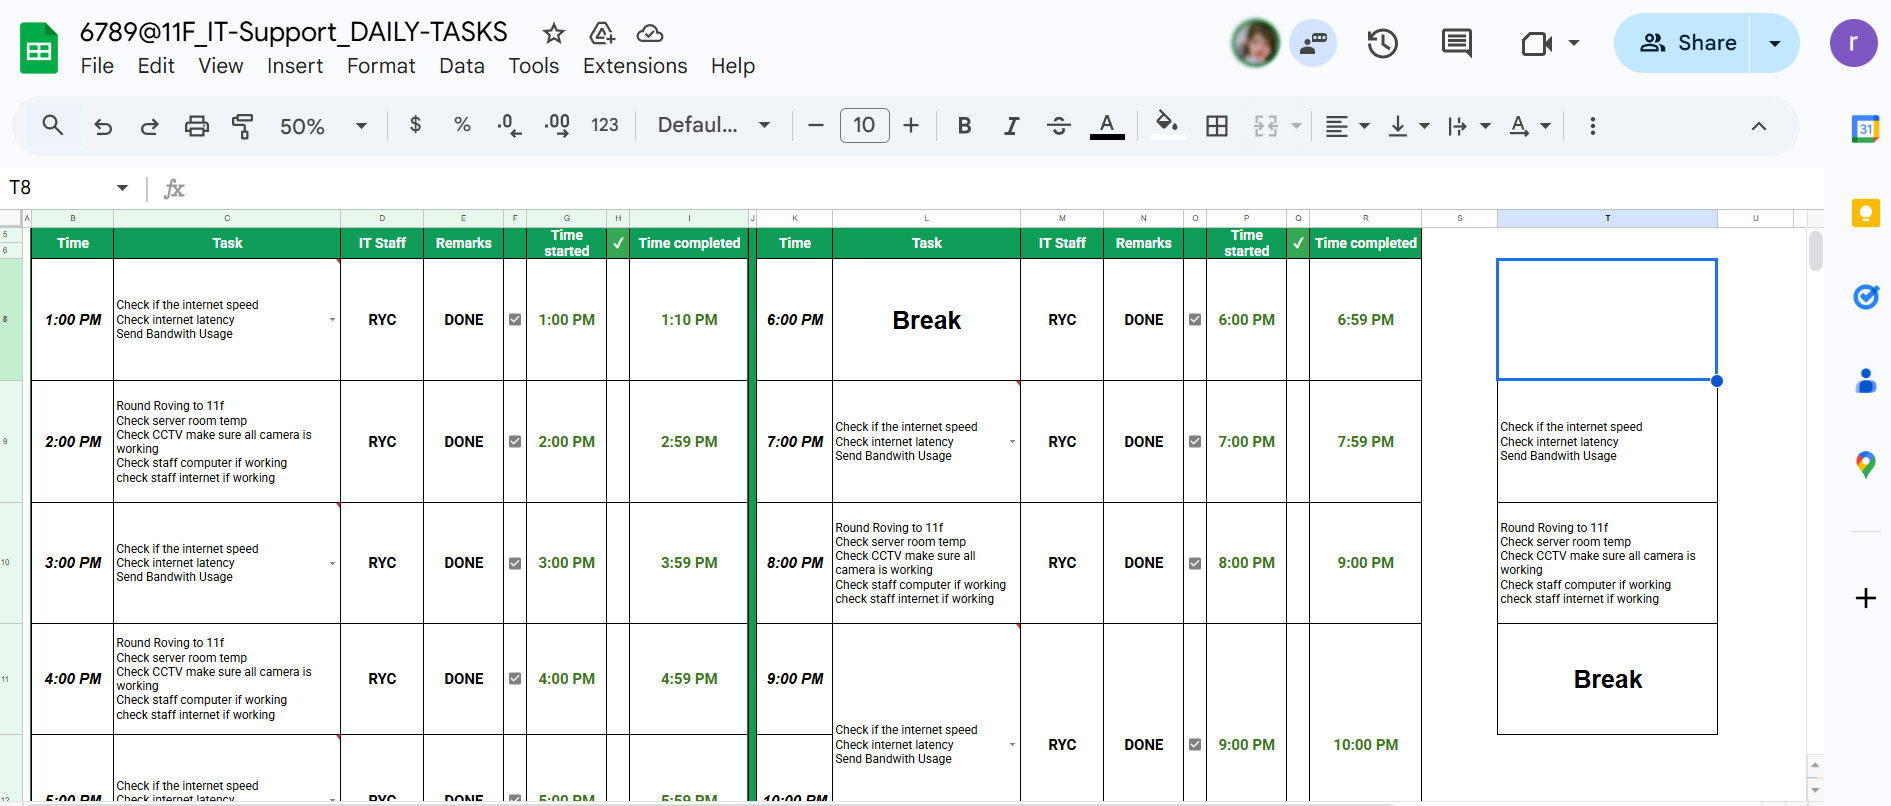Toggle checkbox beside 9:00 PM time started
Viewport: 1891px width, 806px height.
1195,745
